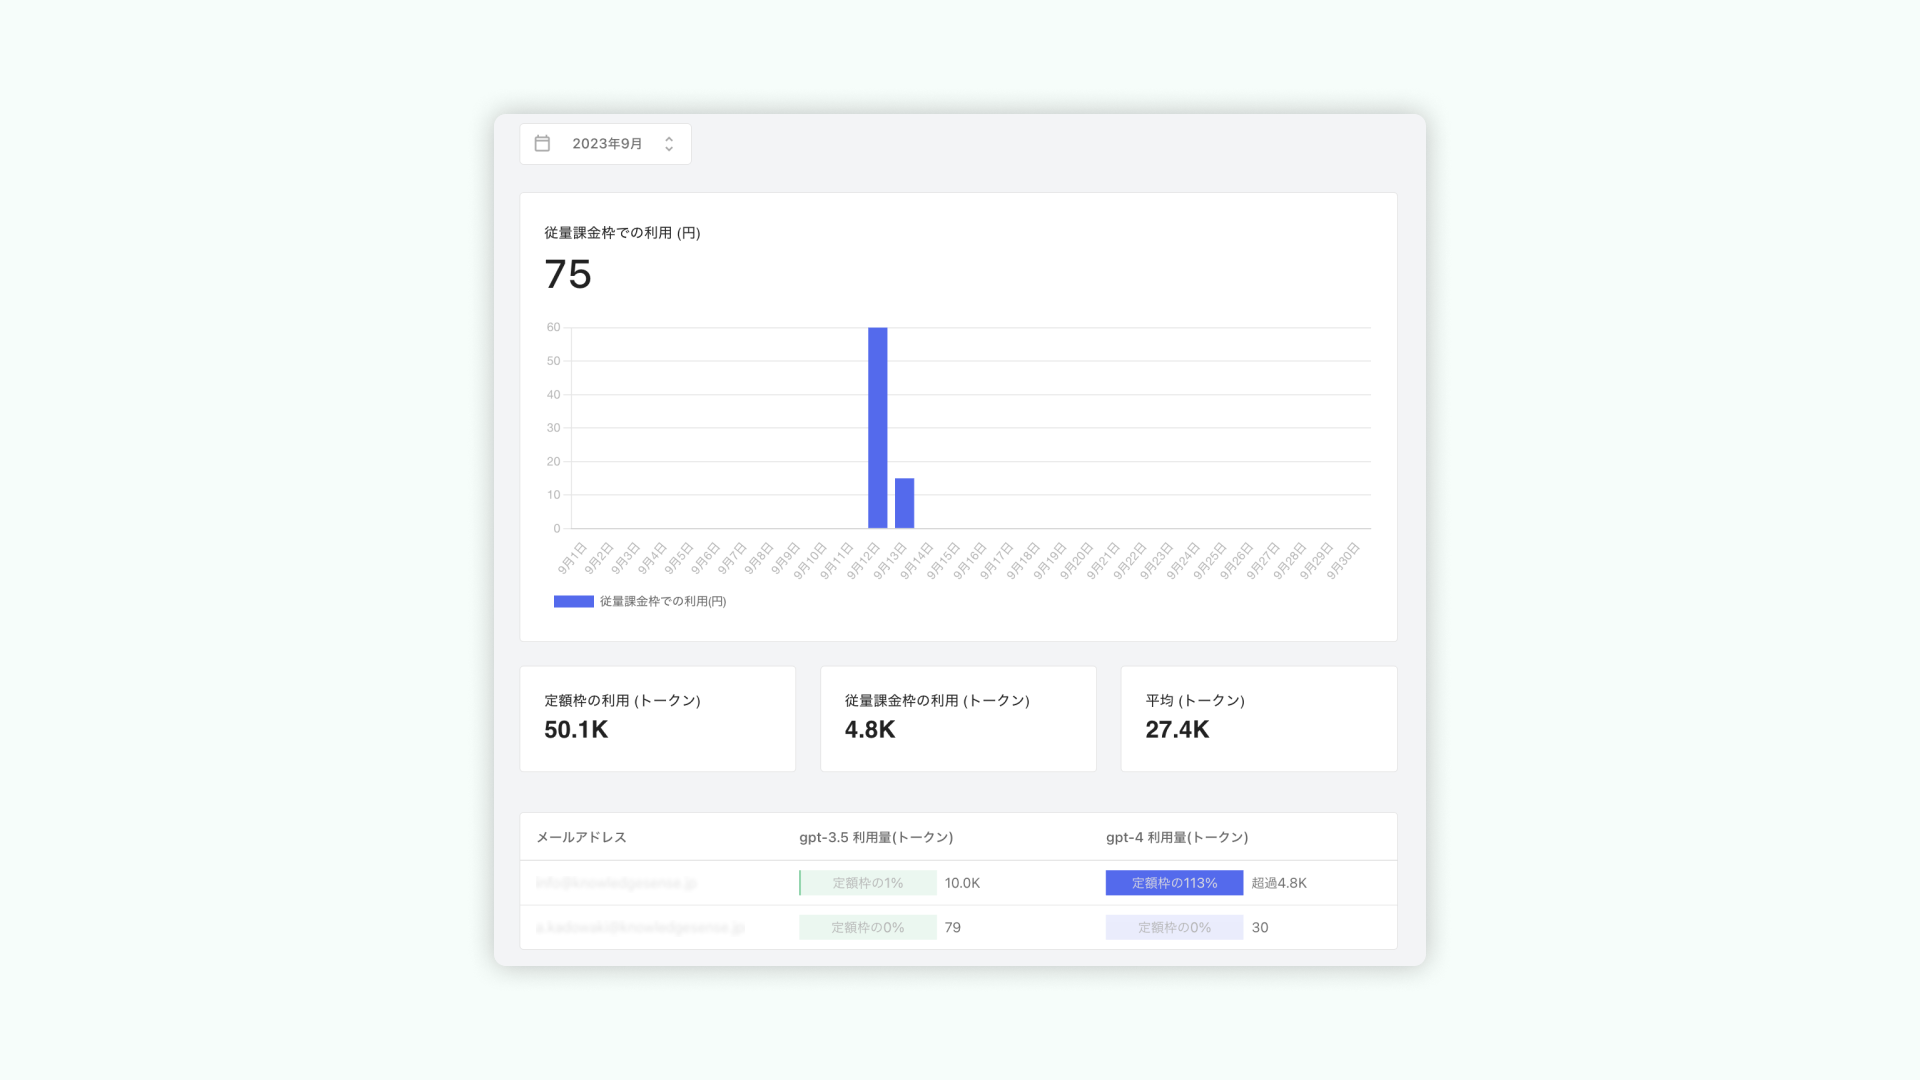This screenshot has height=1080, width=1920.
Task: Click the tall bar for 9月12日
Action: coord(877,428)
